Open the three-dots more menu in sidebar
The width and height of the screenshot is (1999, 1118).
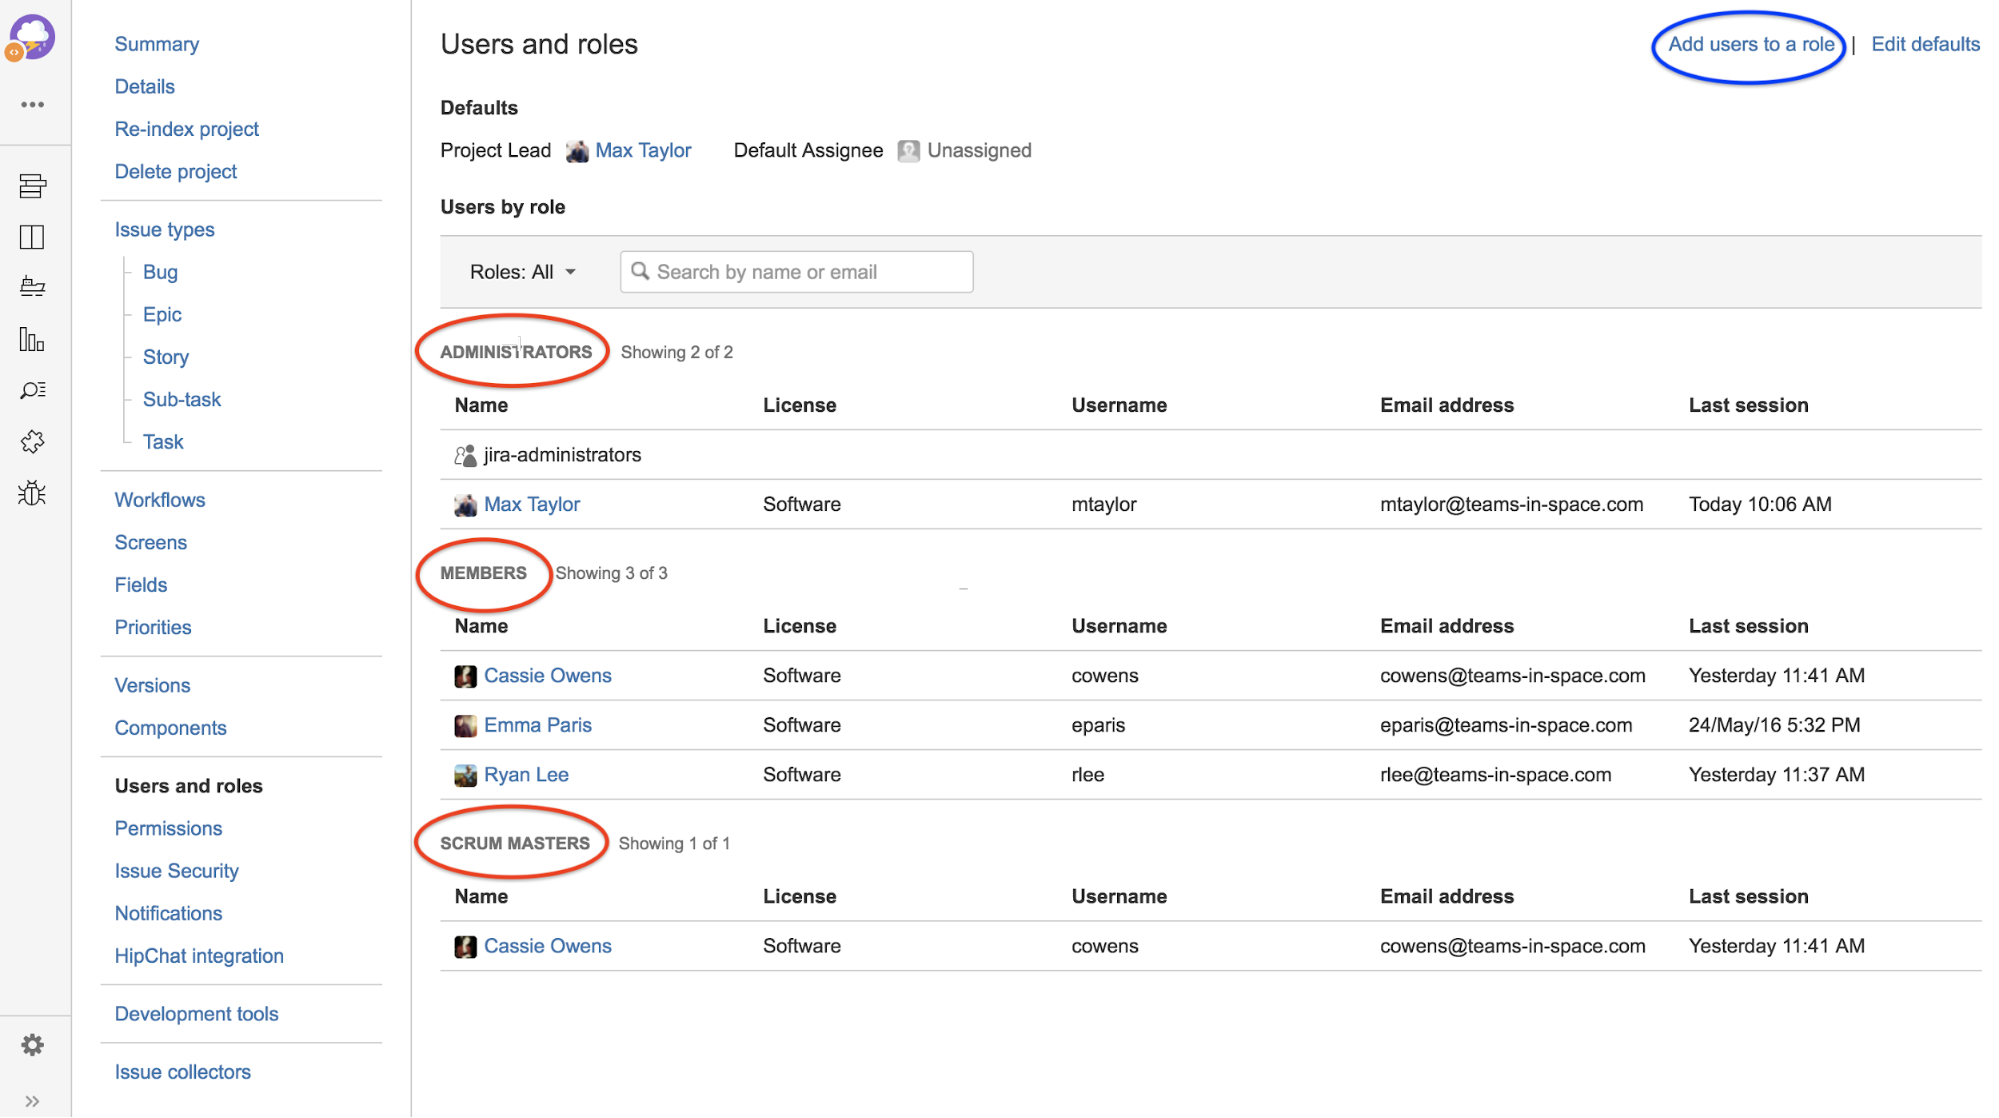point(32,104)
